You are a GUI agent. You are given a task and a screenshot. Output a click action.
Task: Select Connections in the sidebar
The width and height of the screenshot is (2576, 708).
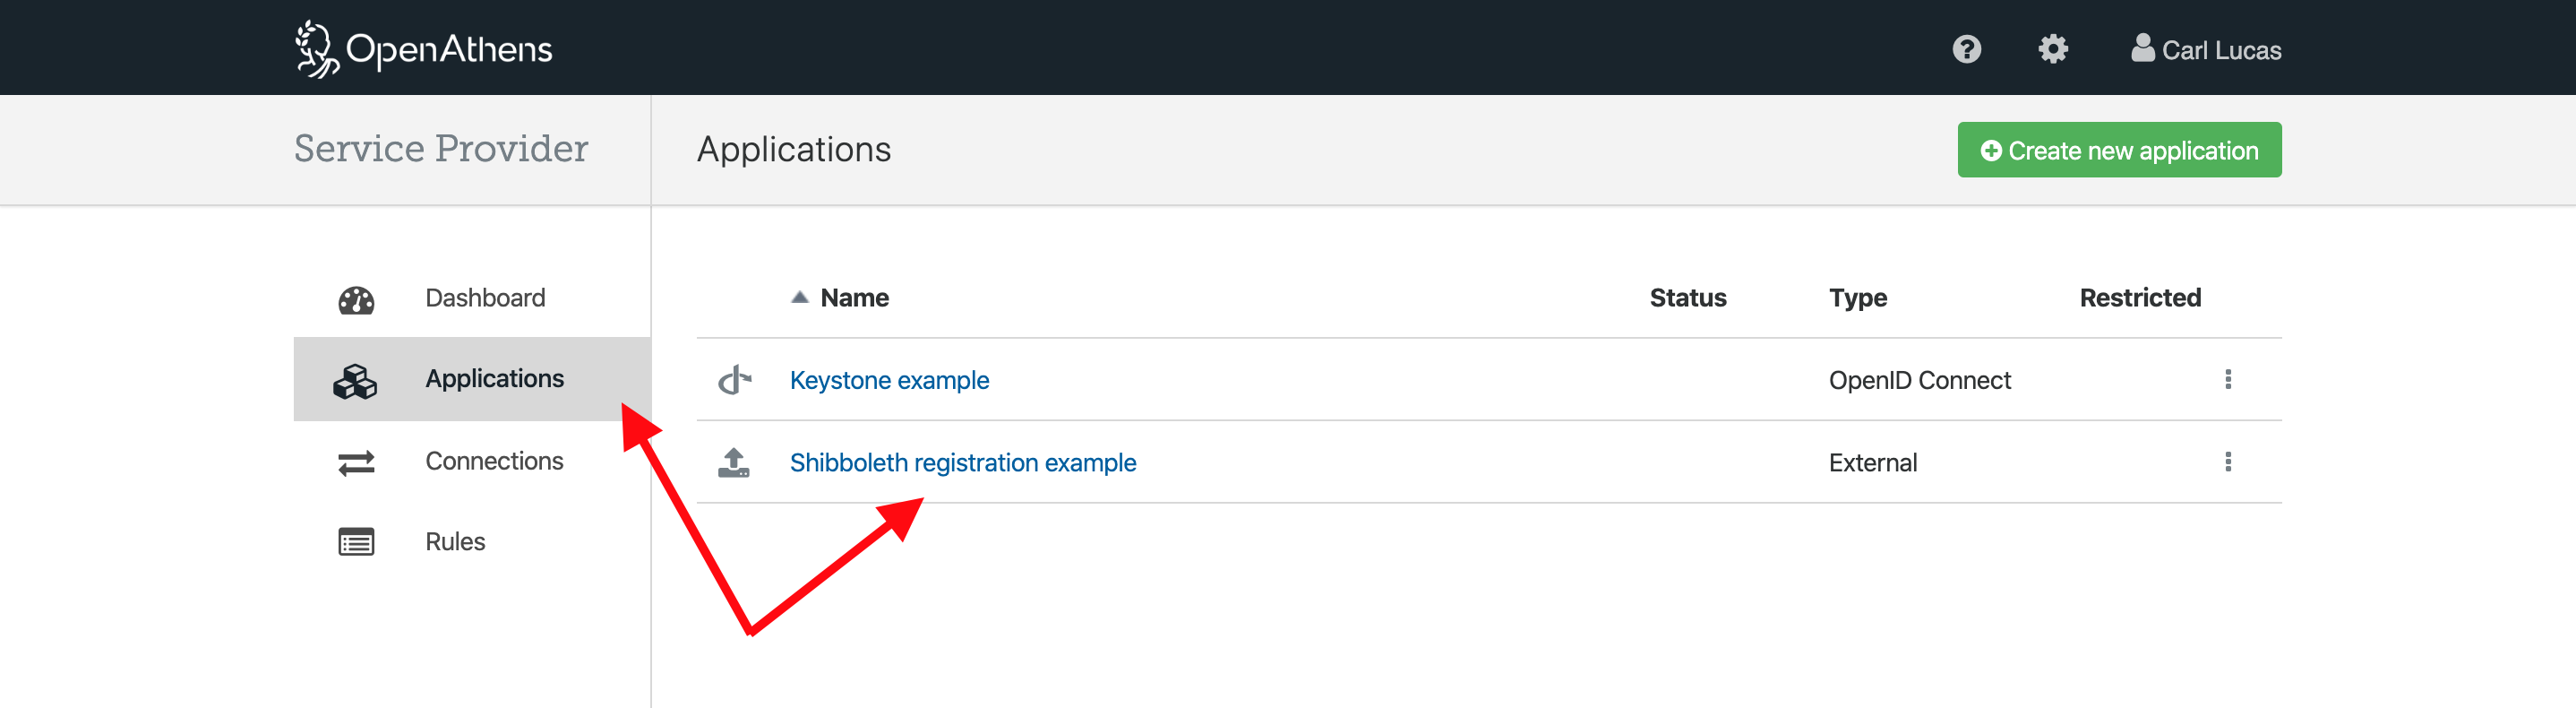click(x=494, y=461)
